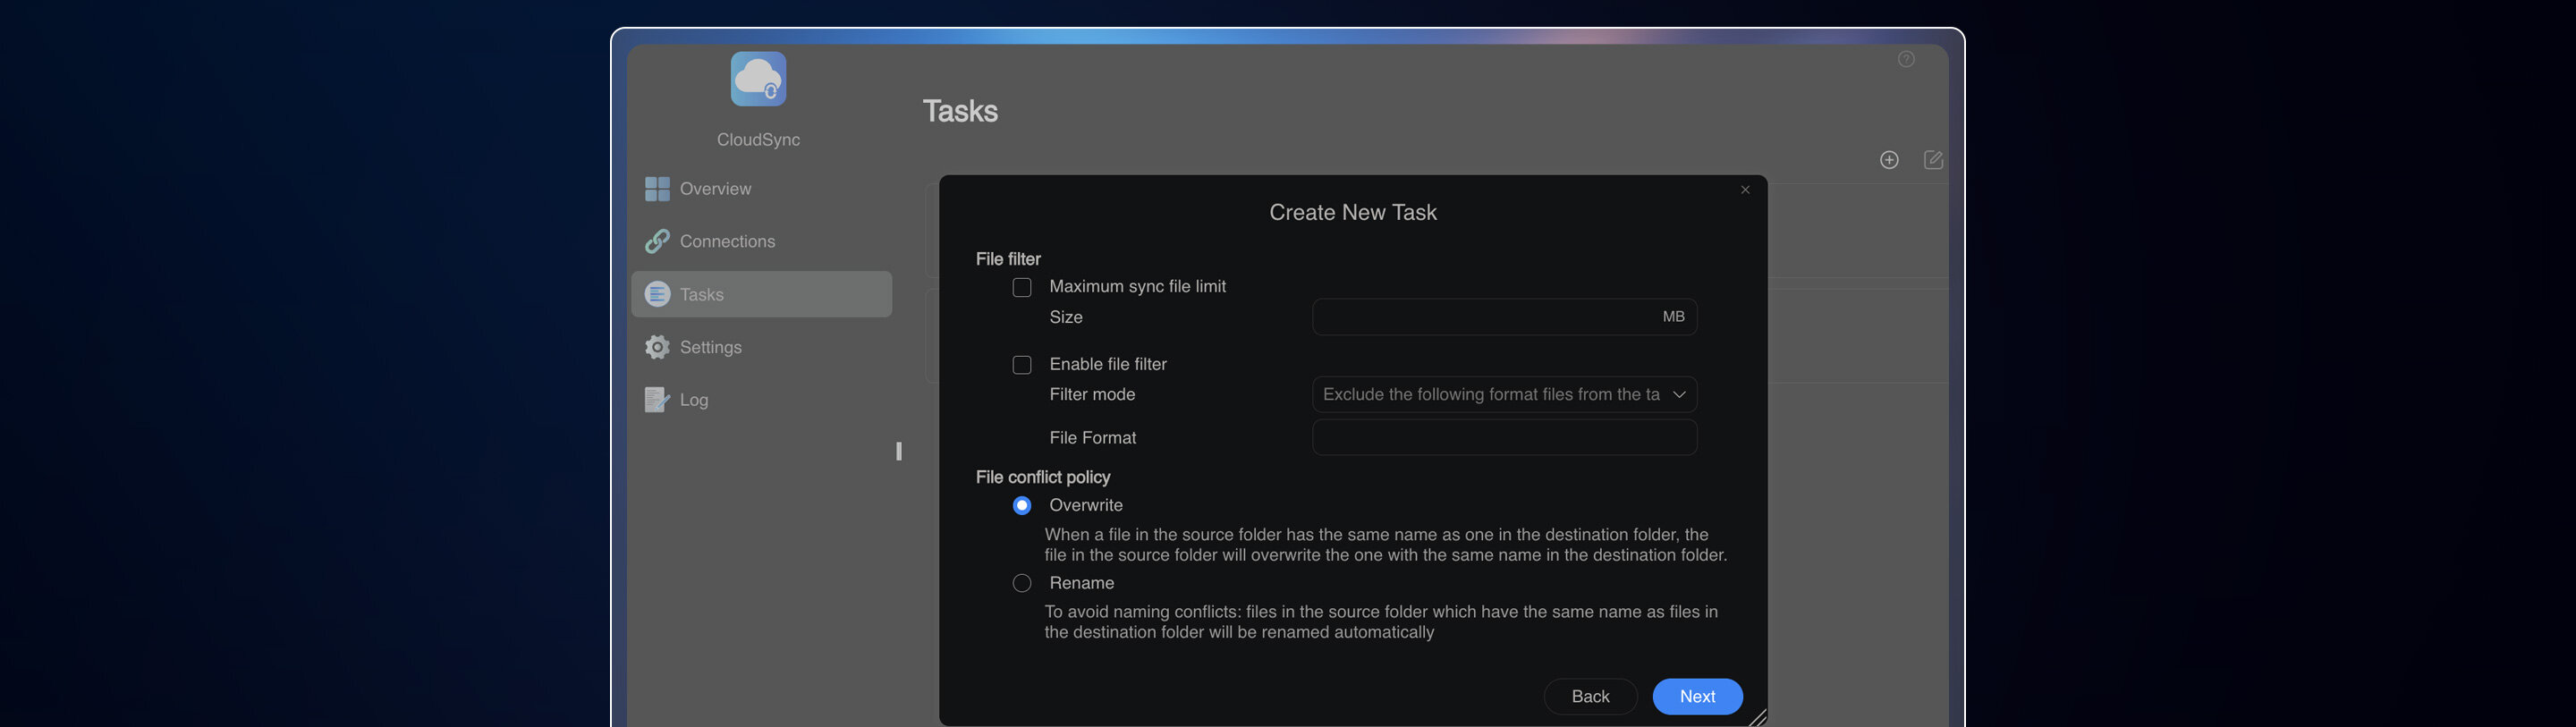Click the MB unit label

[x=1673, y=317]
